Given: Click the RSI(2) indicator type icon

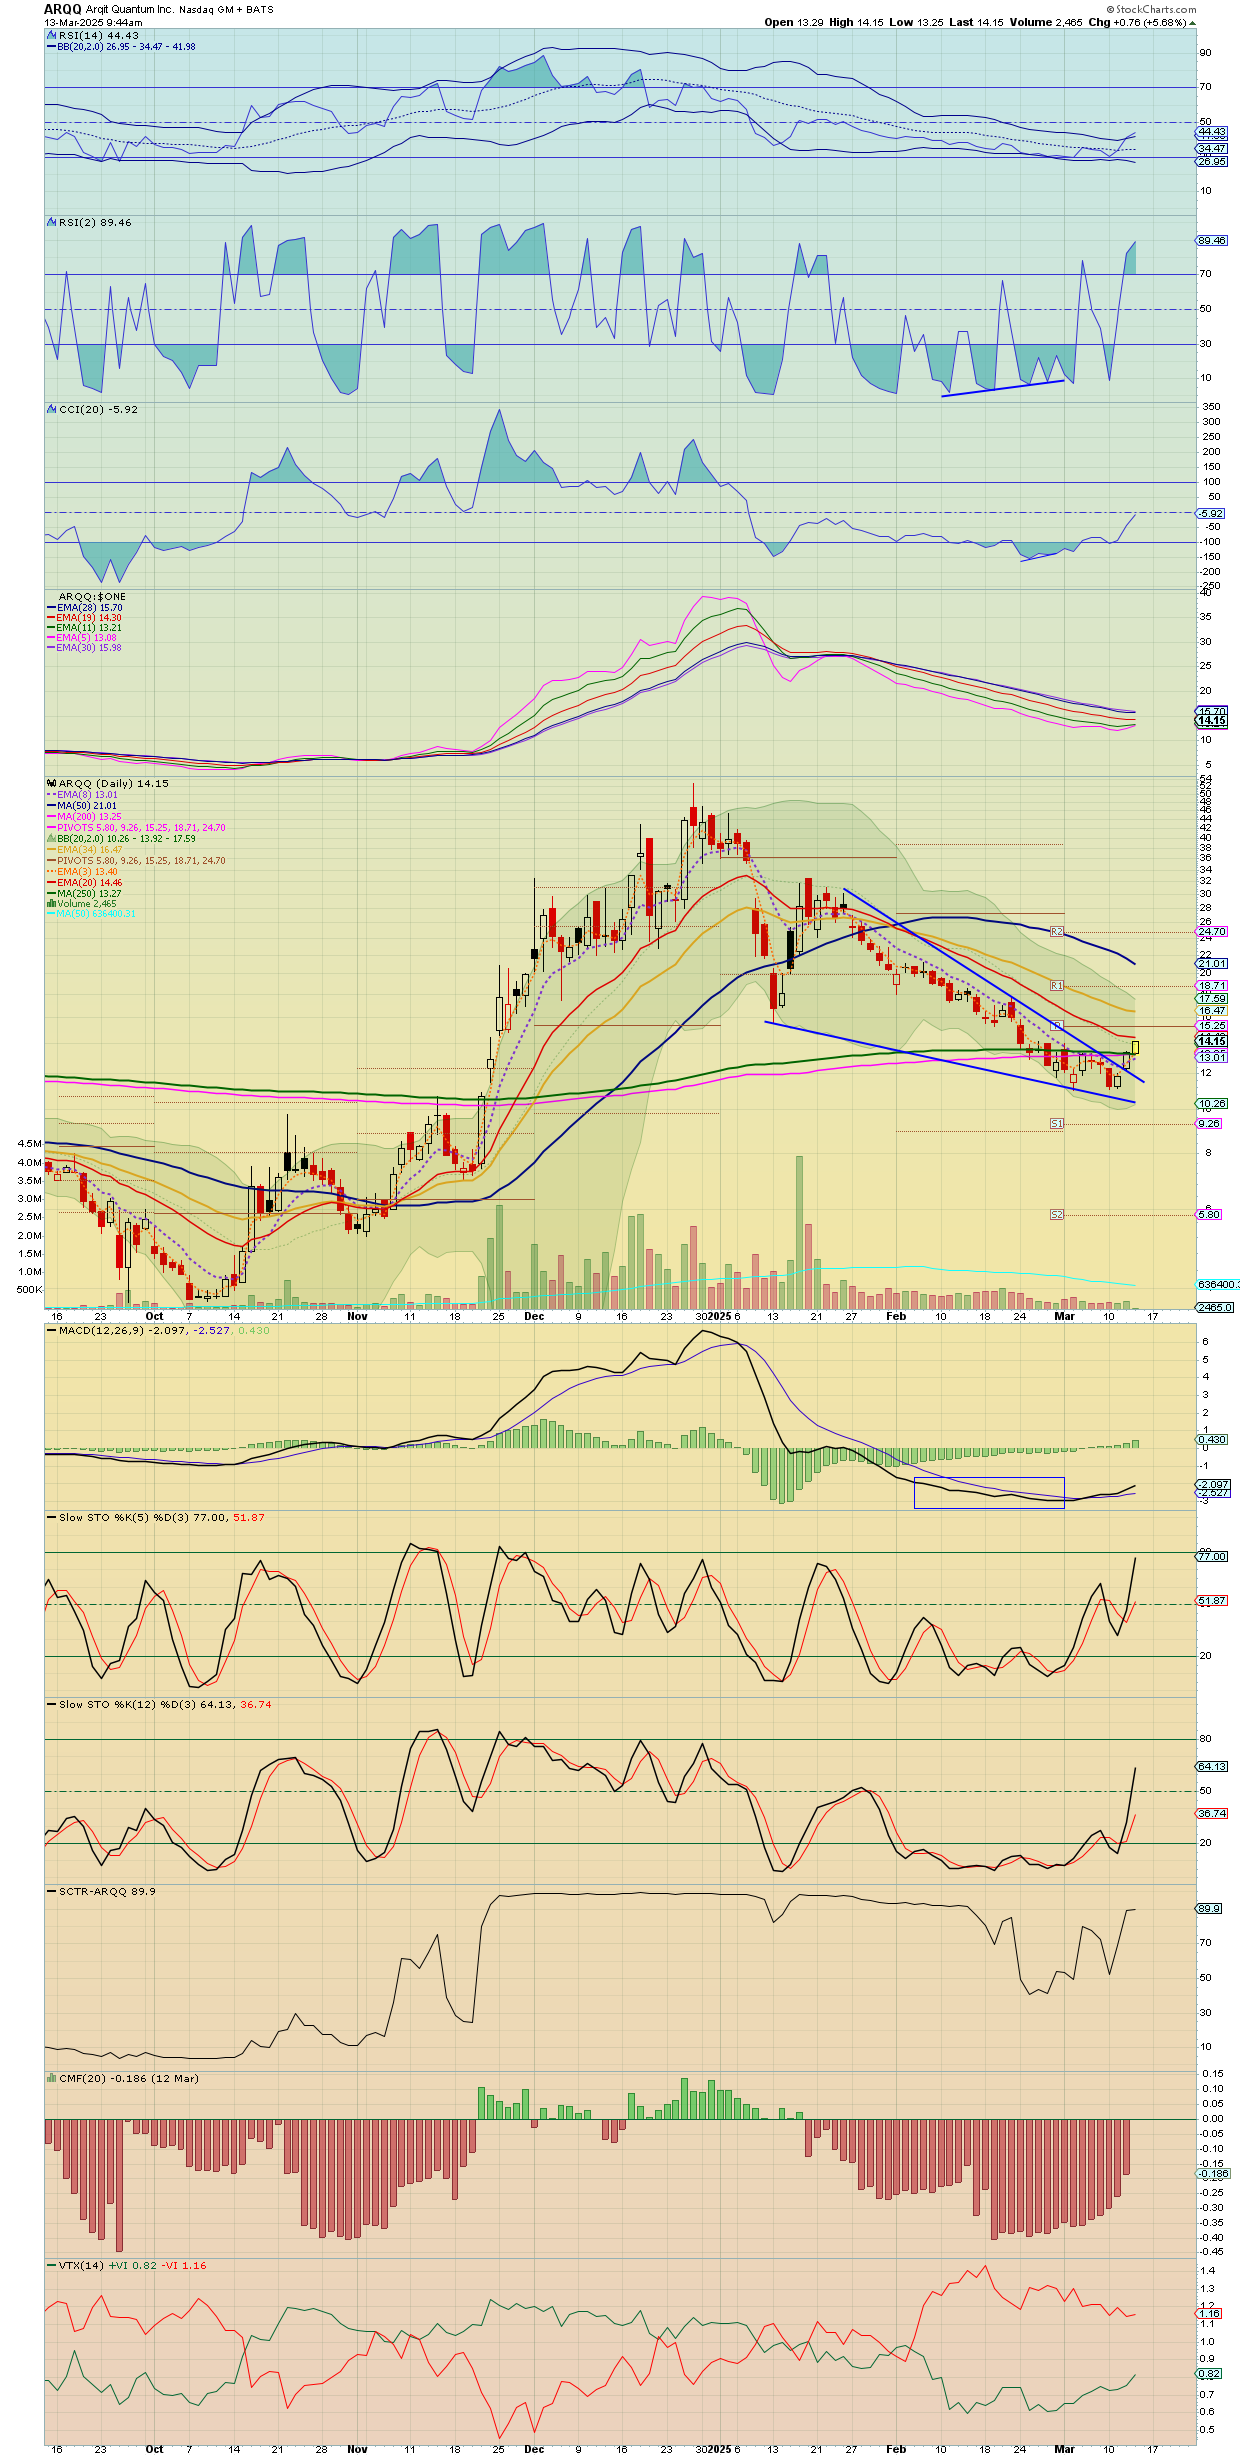Looking at the screenshot, I should coord(51,223).
